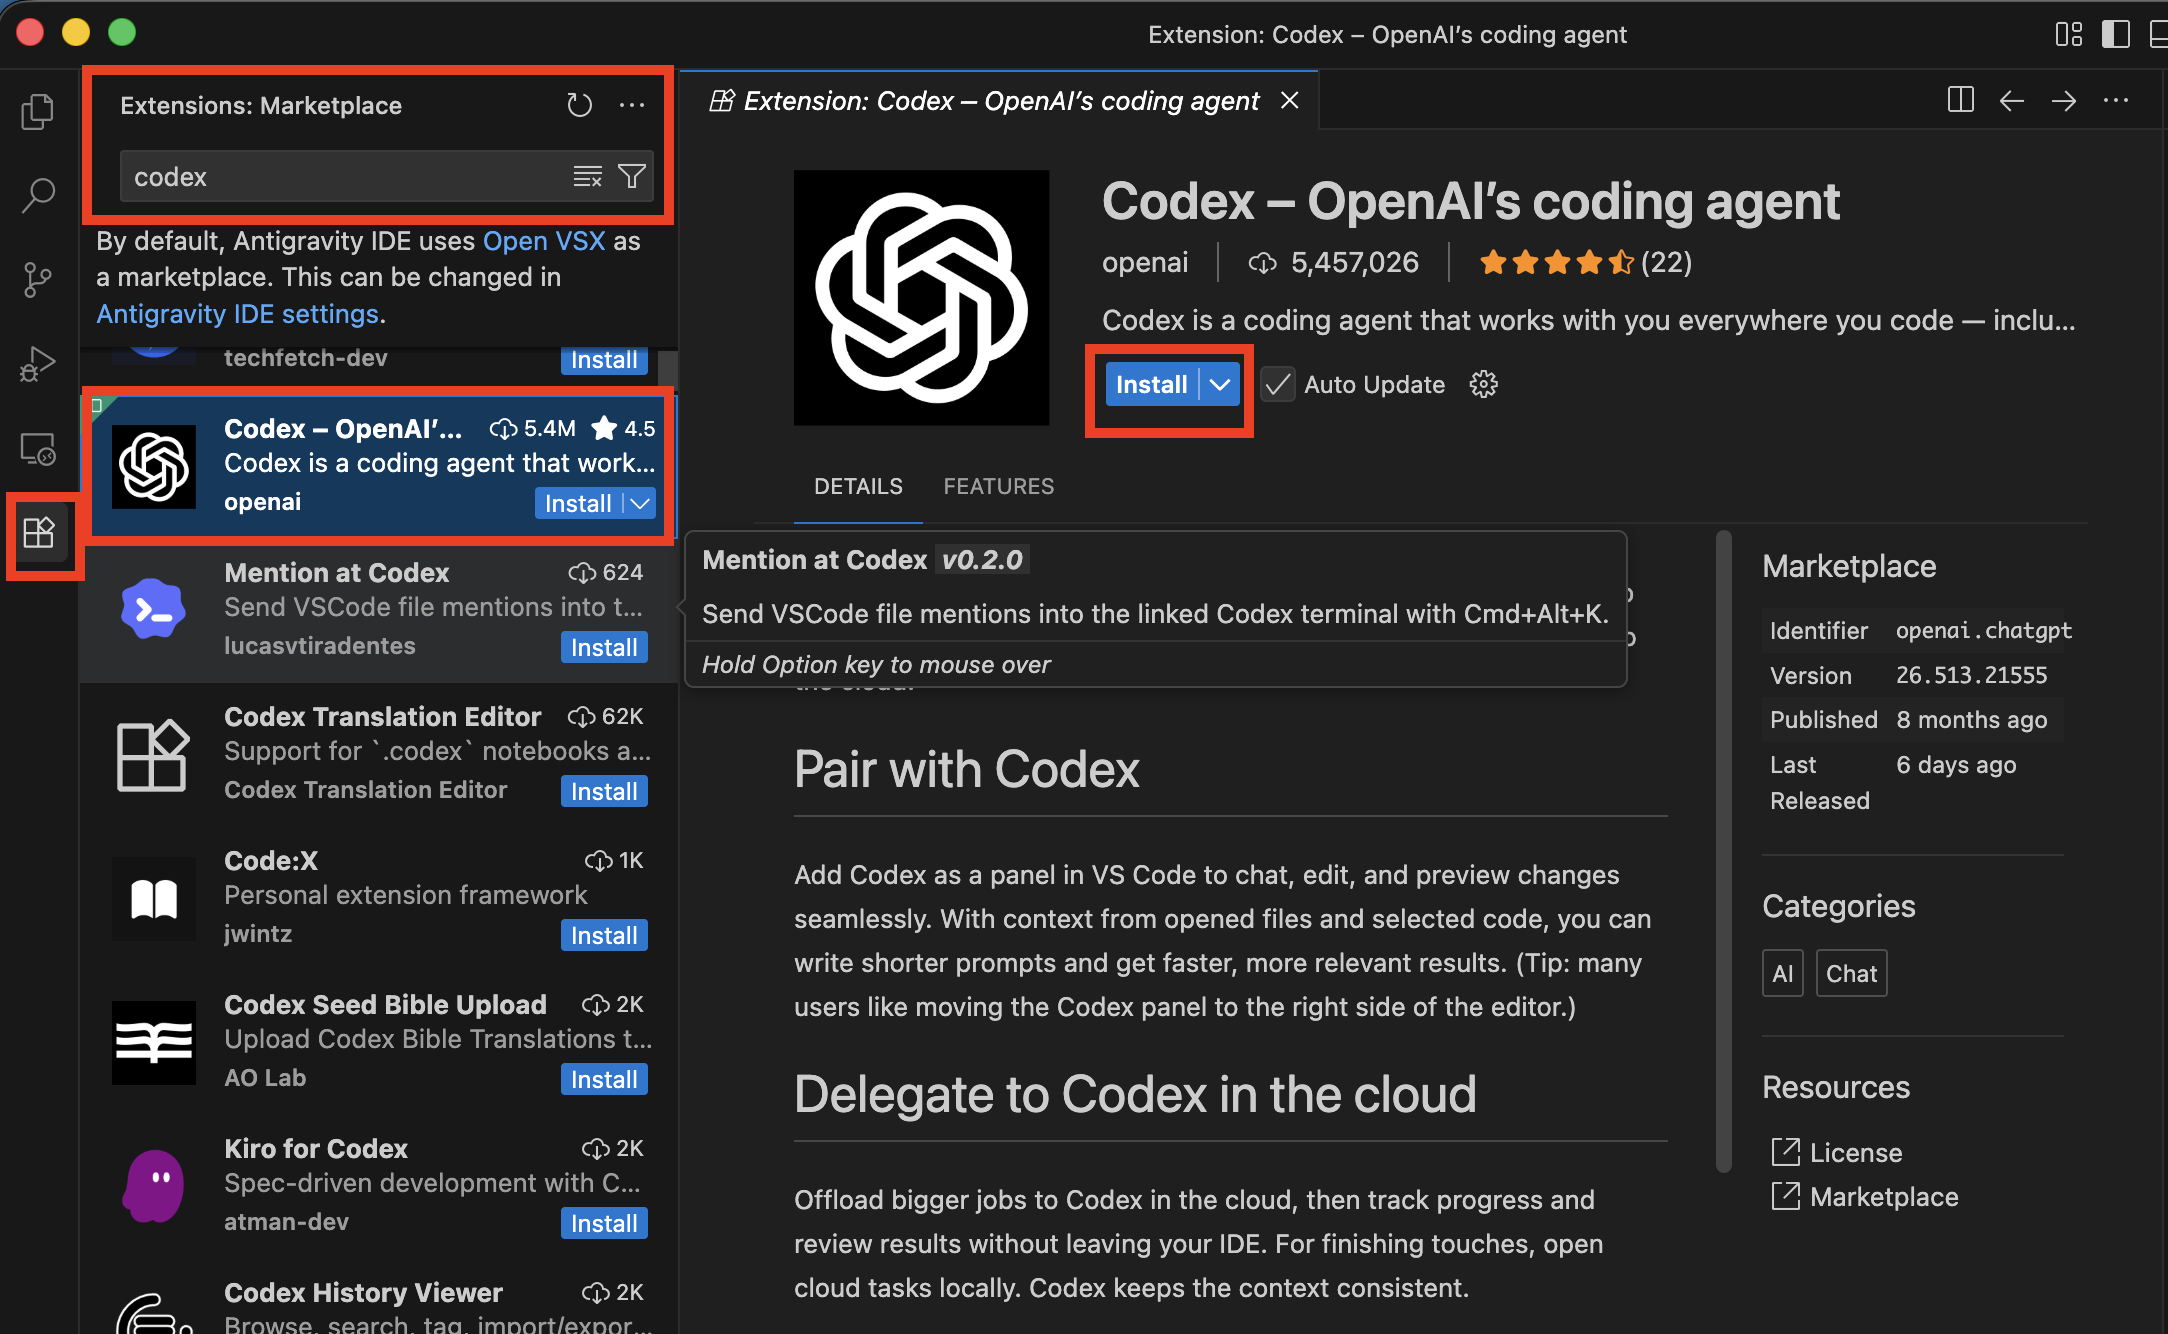Expand install dropdown on Codex list item

pyautogui.click(x=640, y=503)
